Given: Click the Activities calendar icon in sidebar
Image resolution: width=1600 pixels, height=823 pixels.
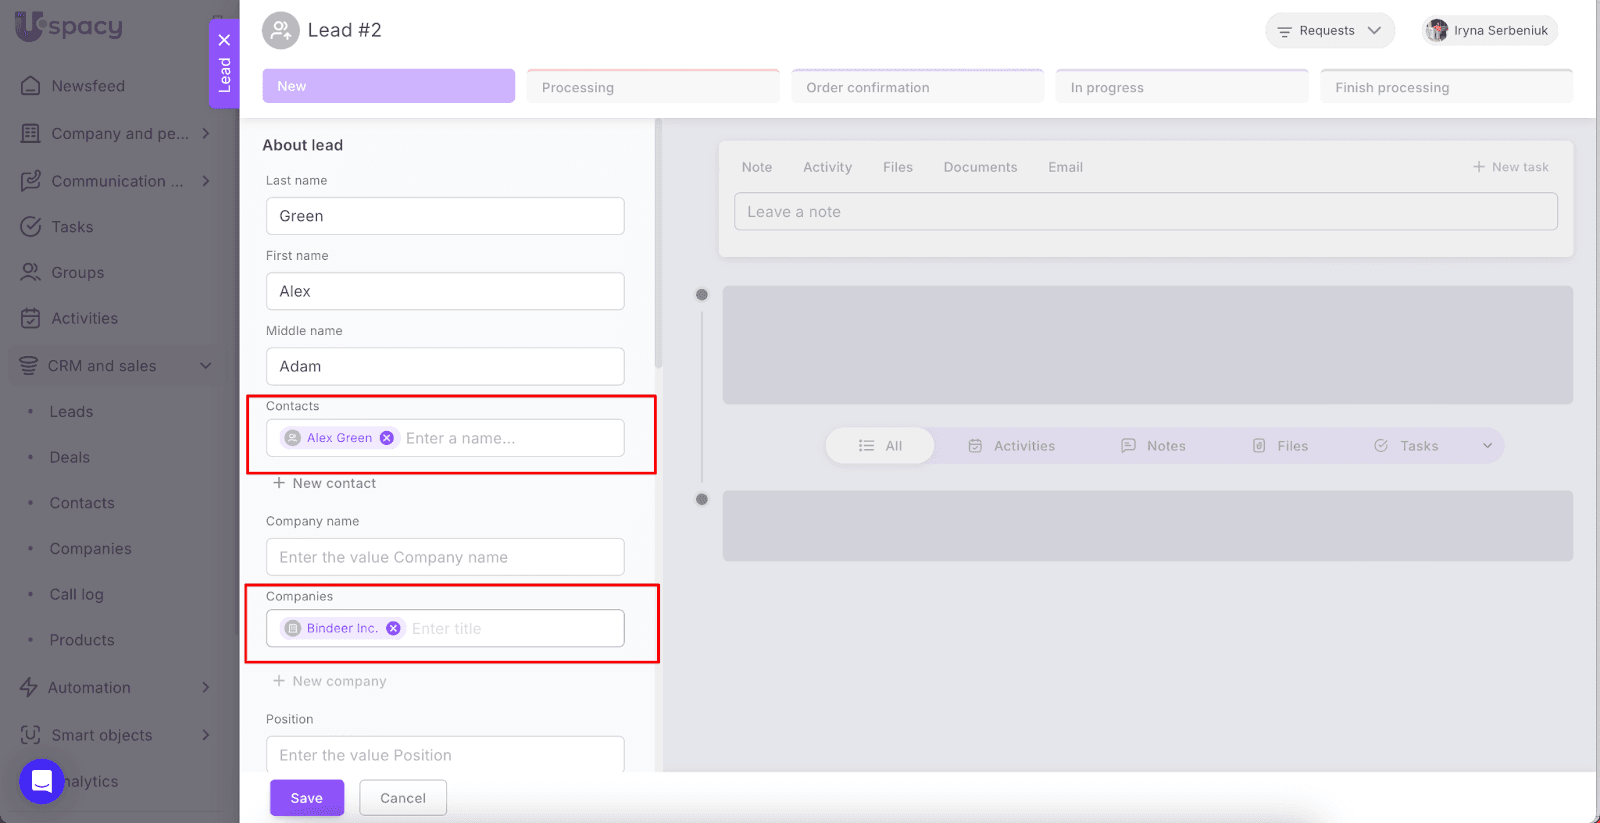Looking at the screenshot, I should point(31,318).
